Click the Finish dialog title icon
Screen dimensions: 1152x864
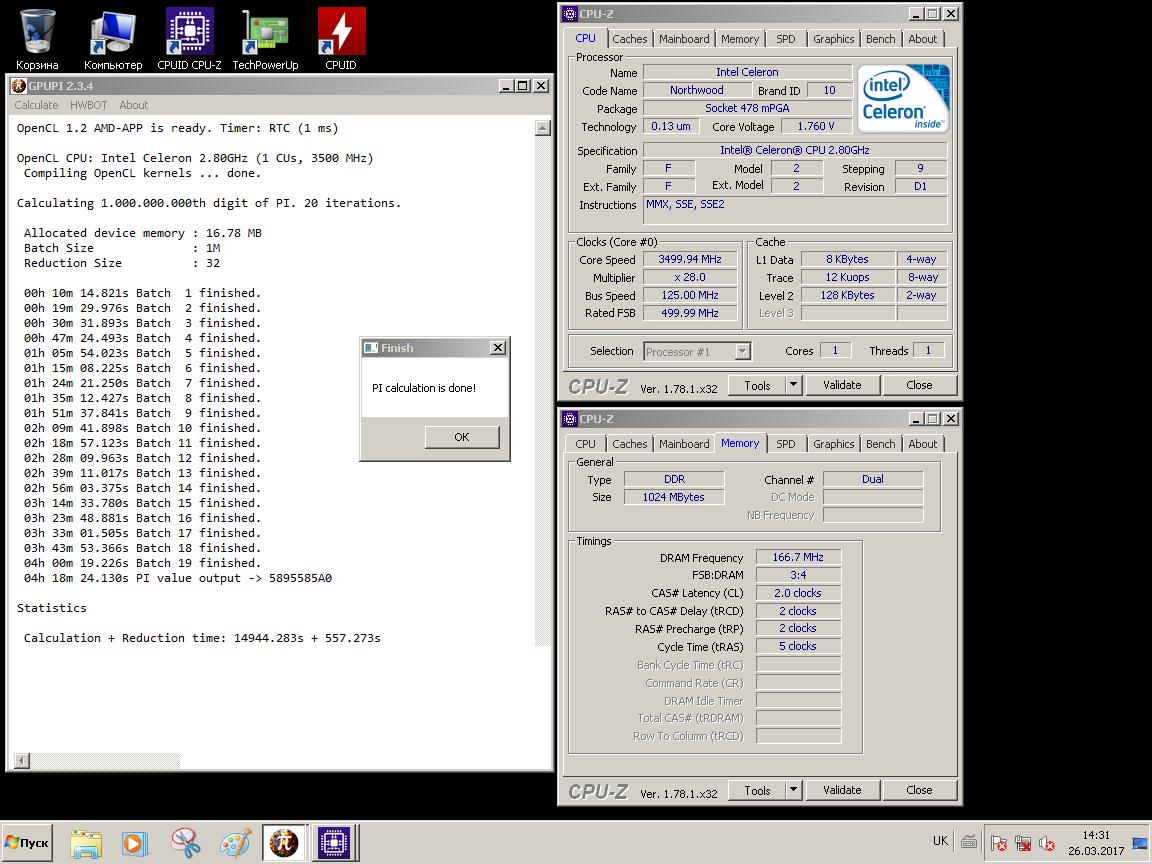[371, 348]
